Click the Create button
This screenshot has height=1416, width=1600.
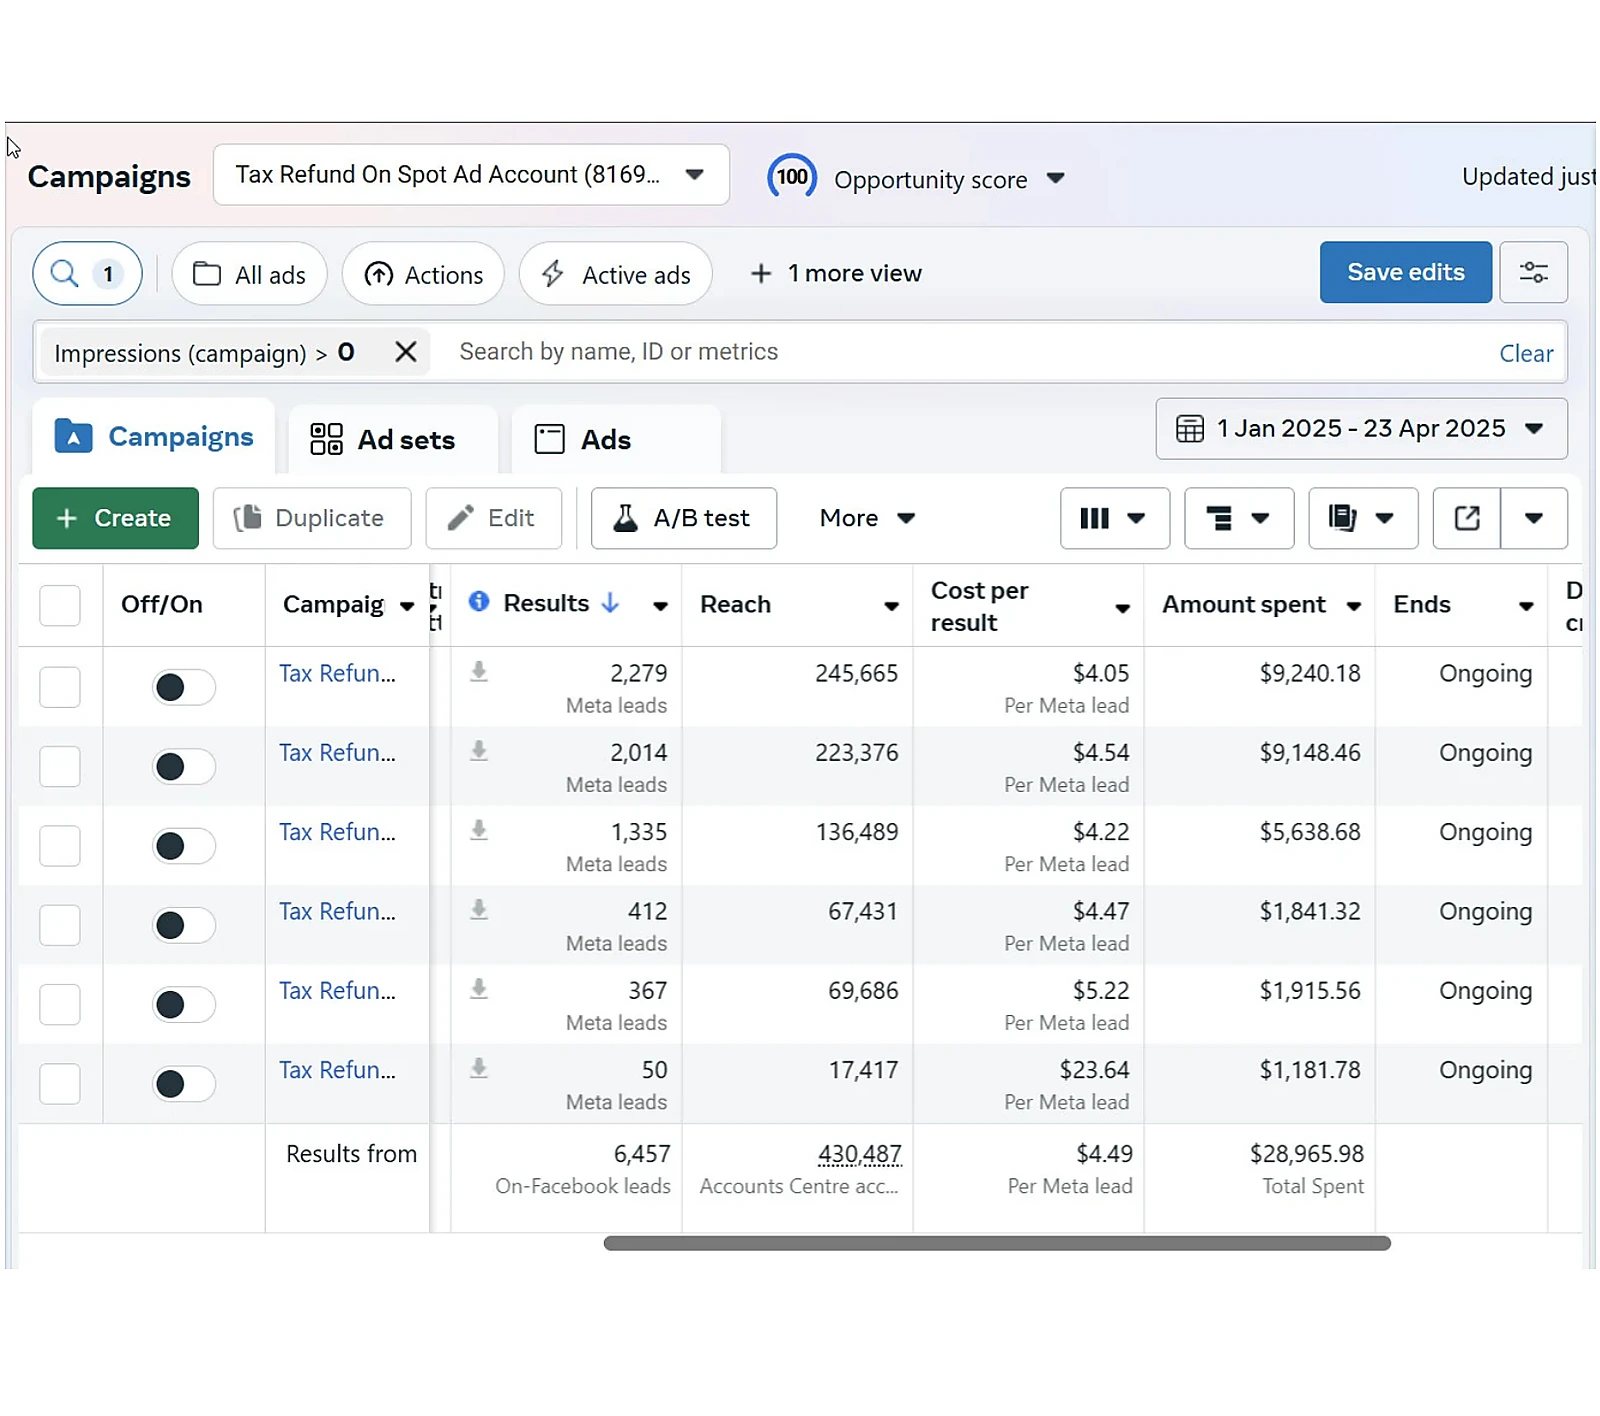[115, 518]
